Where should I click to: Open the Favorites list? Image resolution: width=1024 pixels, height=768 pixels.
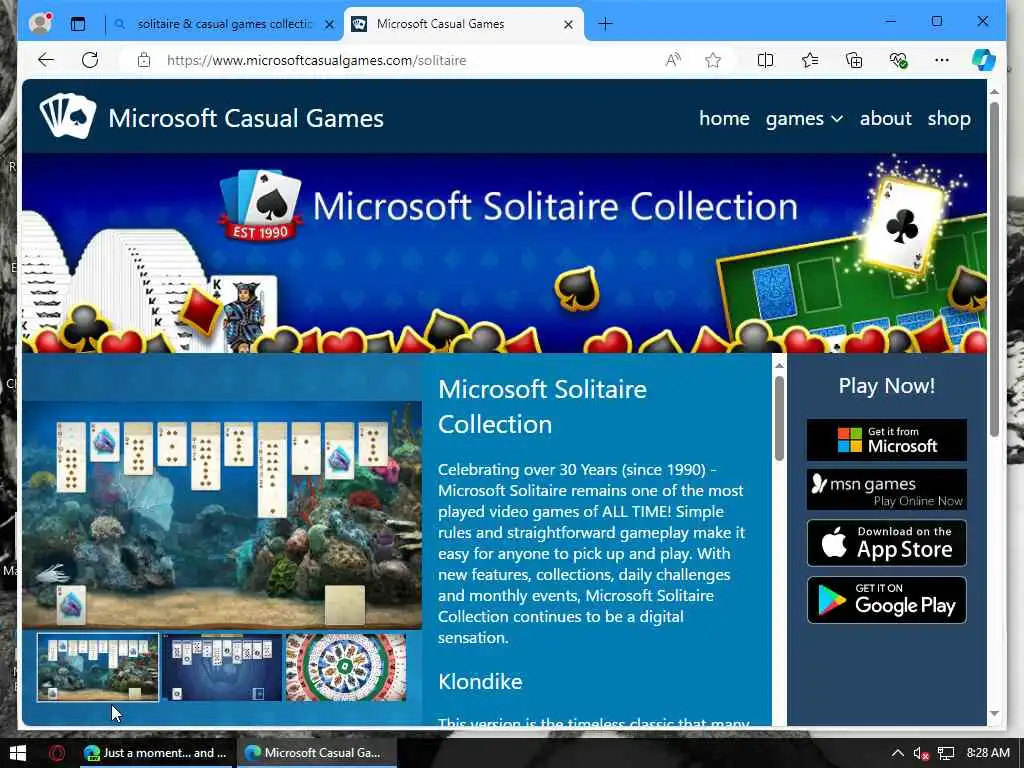click(x=810, y=60)
